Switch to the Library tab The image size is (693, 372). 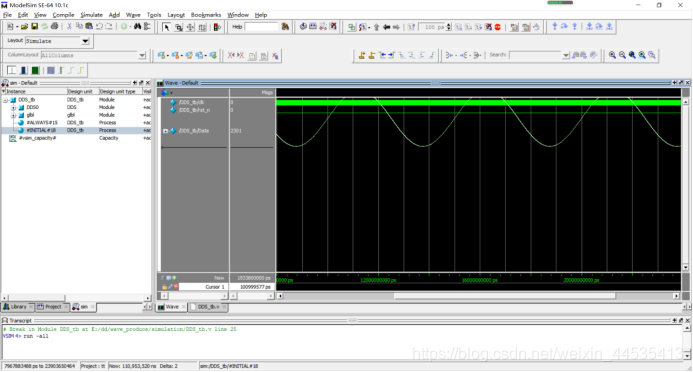[x=18, y=307]
